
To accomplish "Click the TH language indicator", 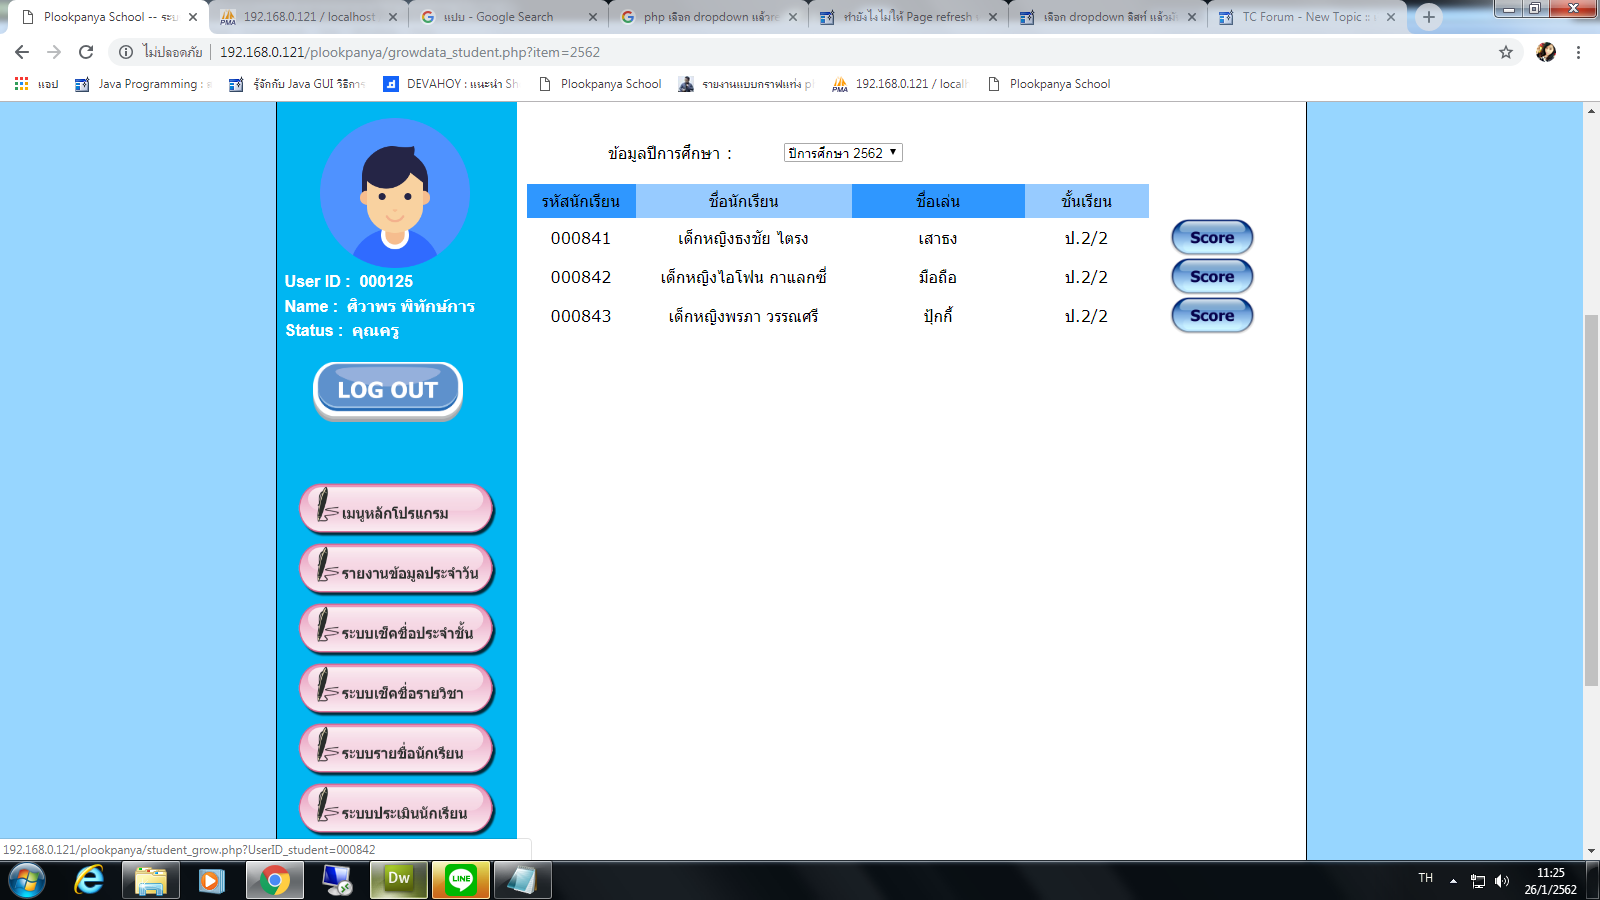I will pyautogui.click(x=1426, y=878).
